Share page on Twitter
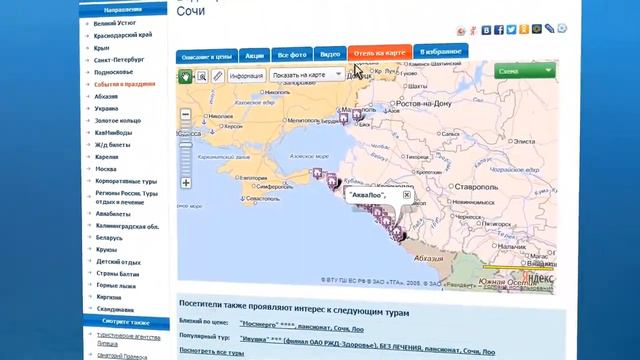This screenshot has width=640, height=360. coord(511,29)
